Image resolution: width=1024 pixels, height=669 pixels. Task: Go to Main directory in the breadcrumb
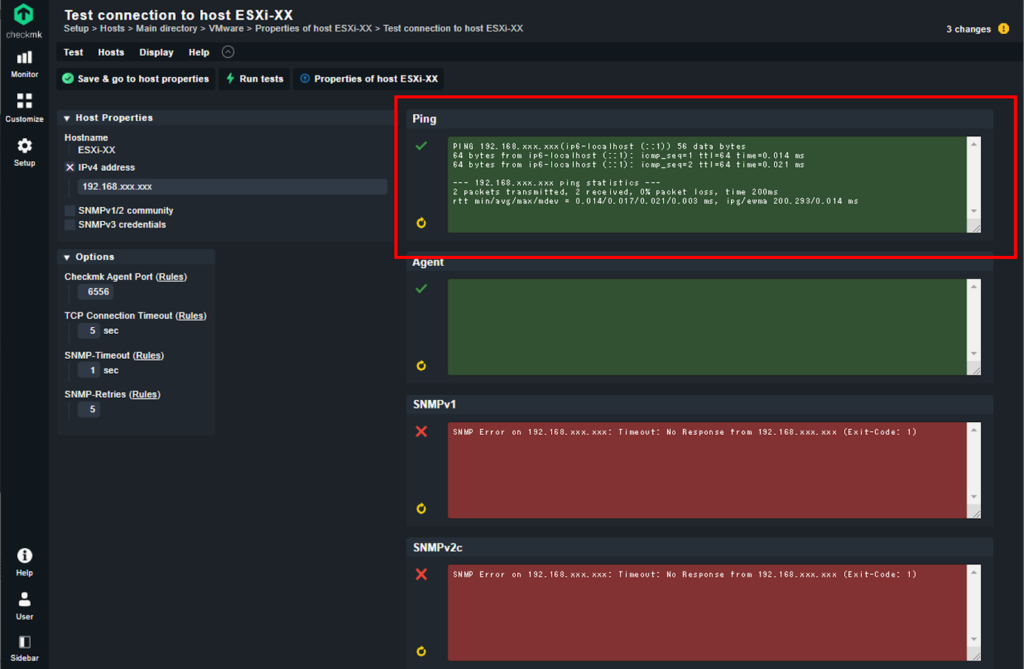tap(167, 28)
